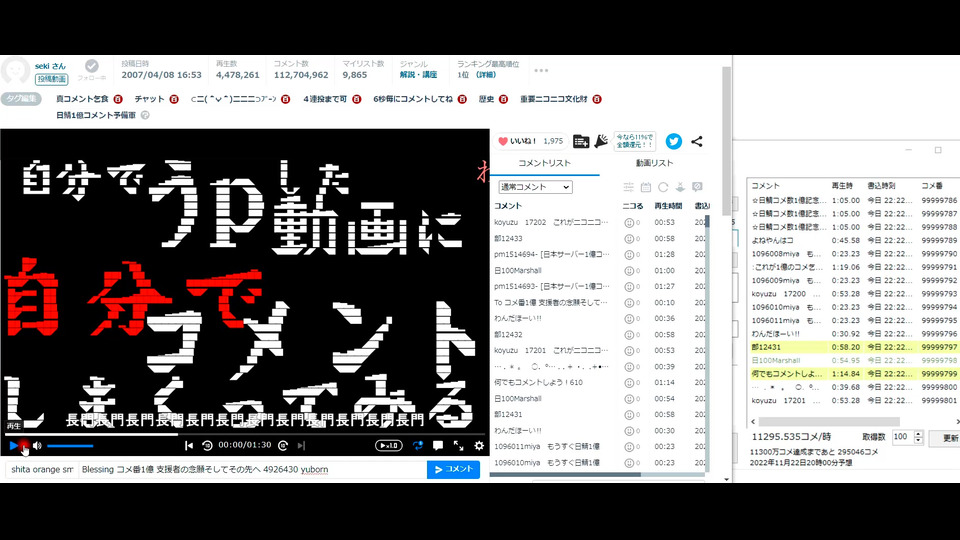The height and width of the screenshot is (540, 960).
Task: Select the わんだほーい!! comment at 00:36
Action: (599, 318)
